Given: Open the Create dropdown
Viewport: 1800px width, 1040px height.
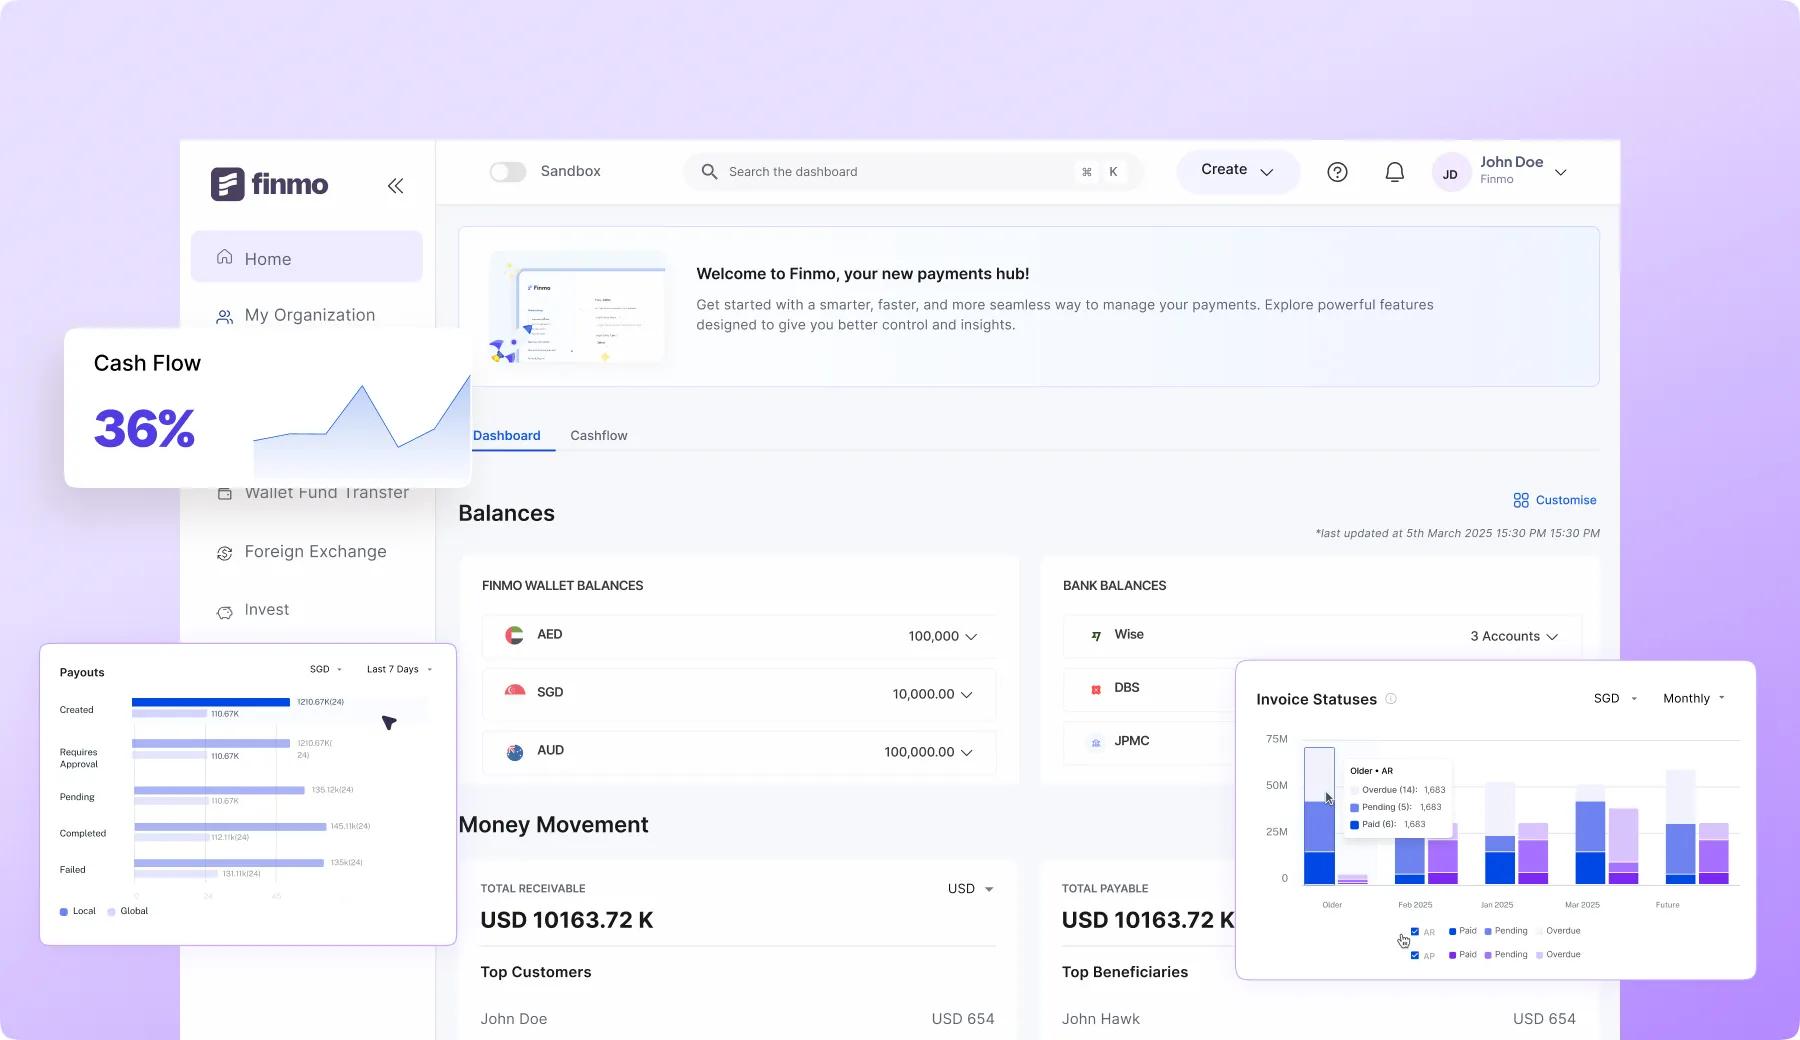Looking at the screenshot, I should pyautogui.click(x=1237, y=171).
